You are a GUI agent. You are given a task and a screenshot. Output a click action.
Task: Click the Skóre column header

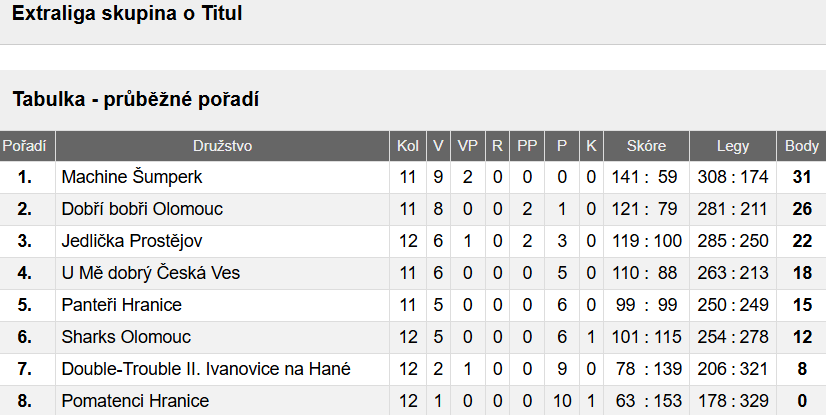coord(646,146)
